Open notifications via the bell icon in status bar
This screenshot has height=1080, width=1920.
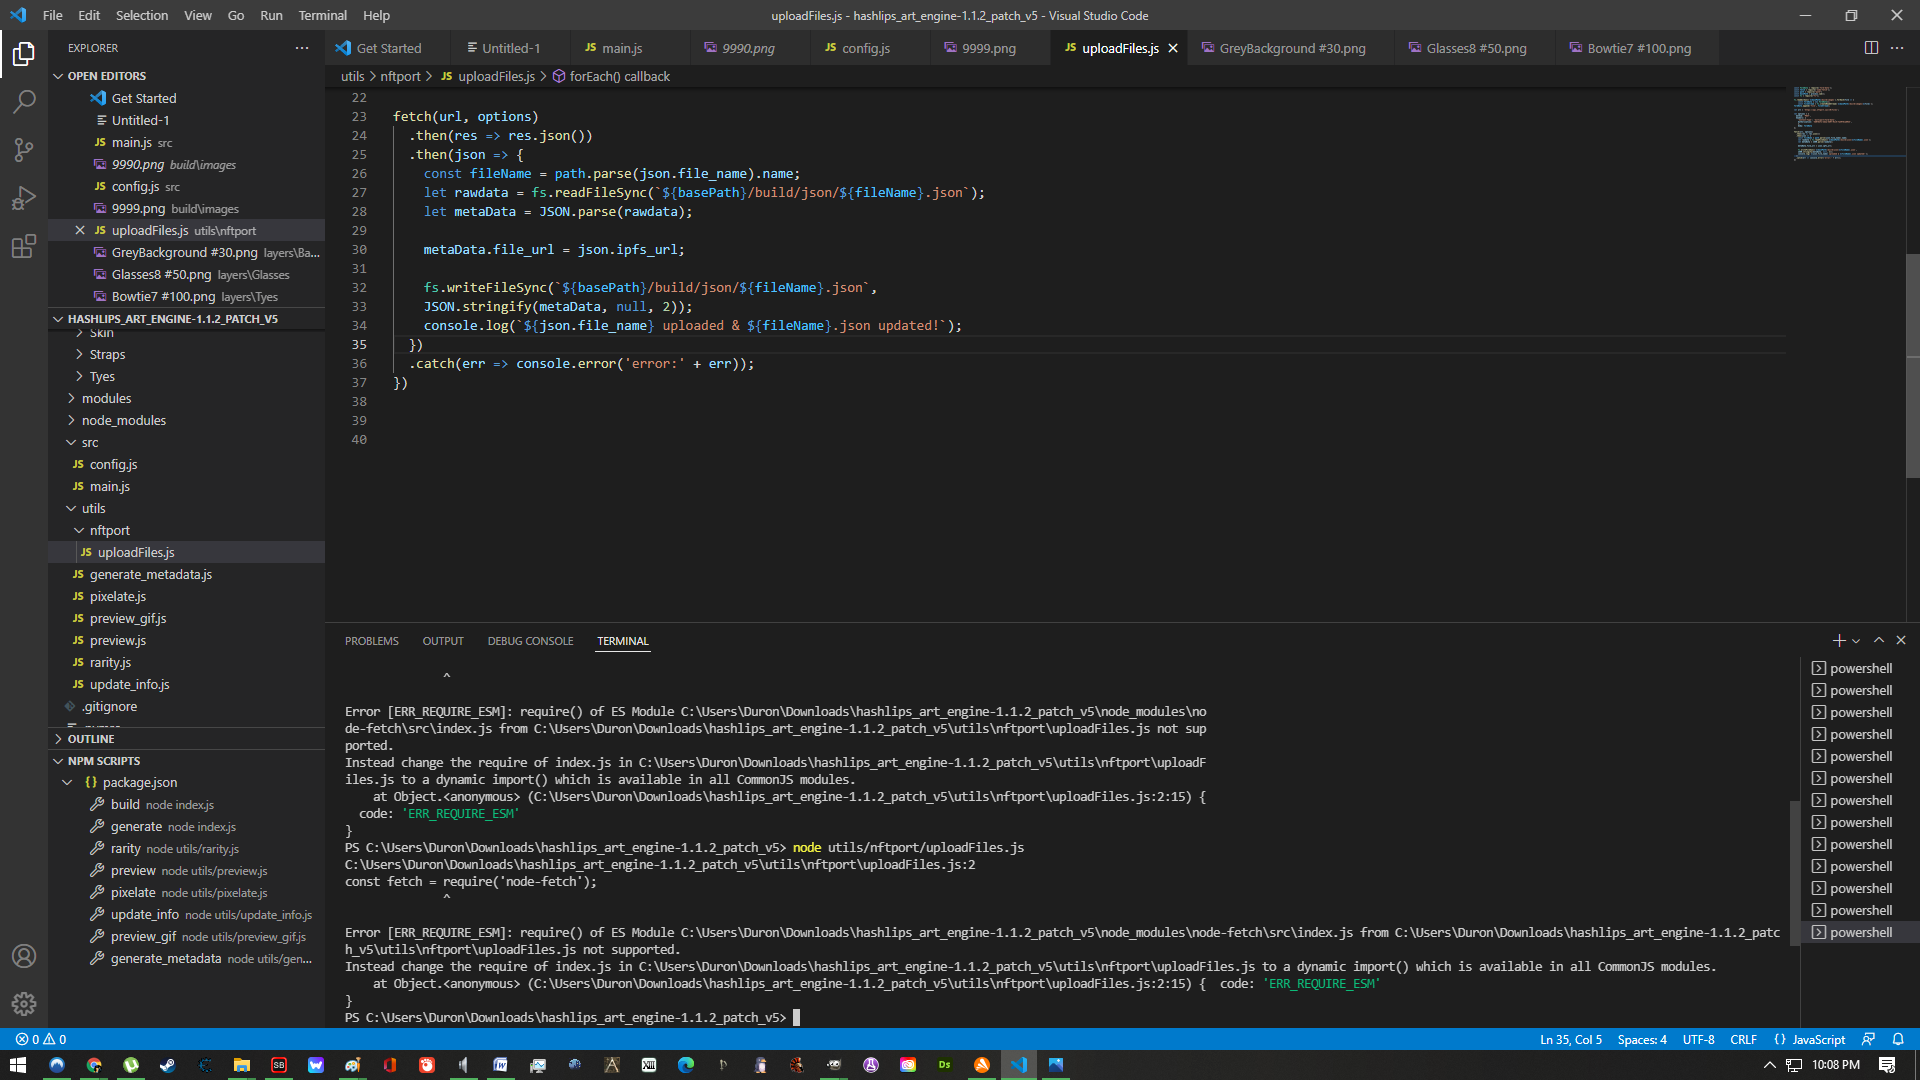click(x=1899, y=1039)
